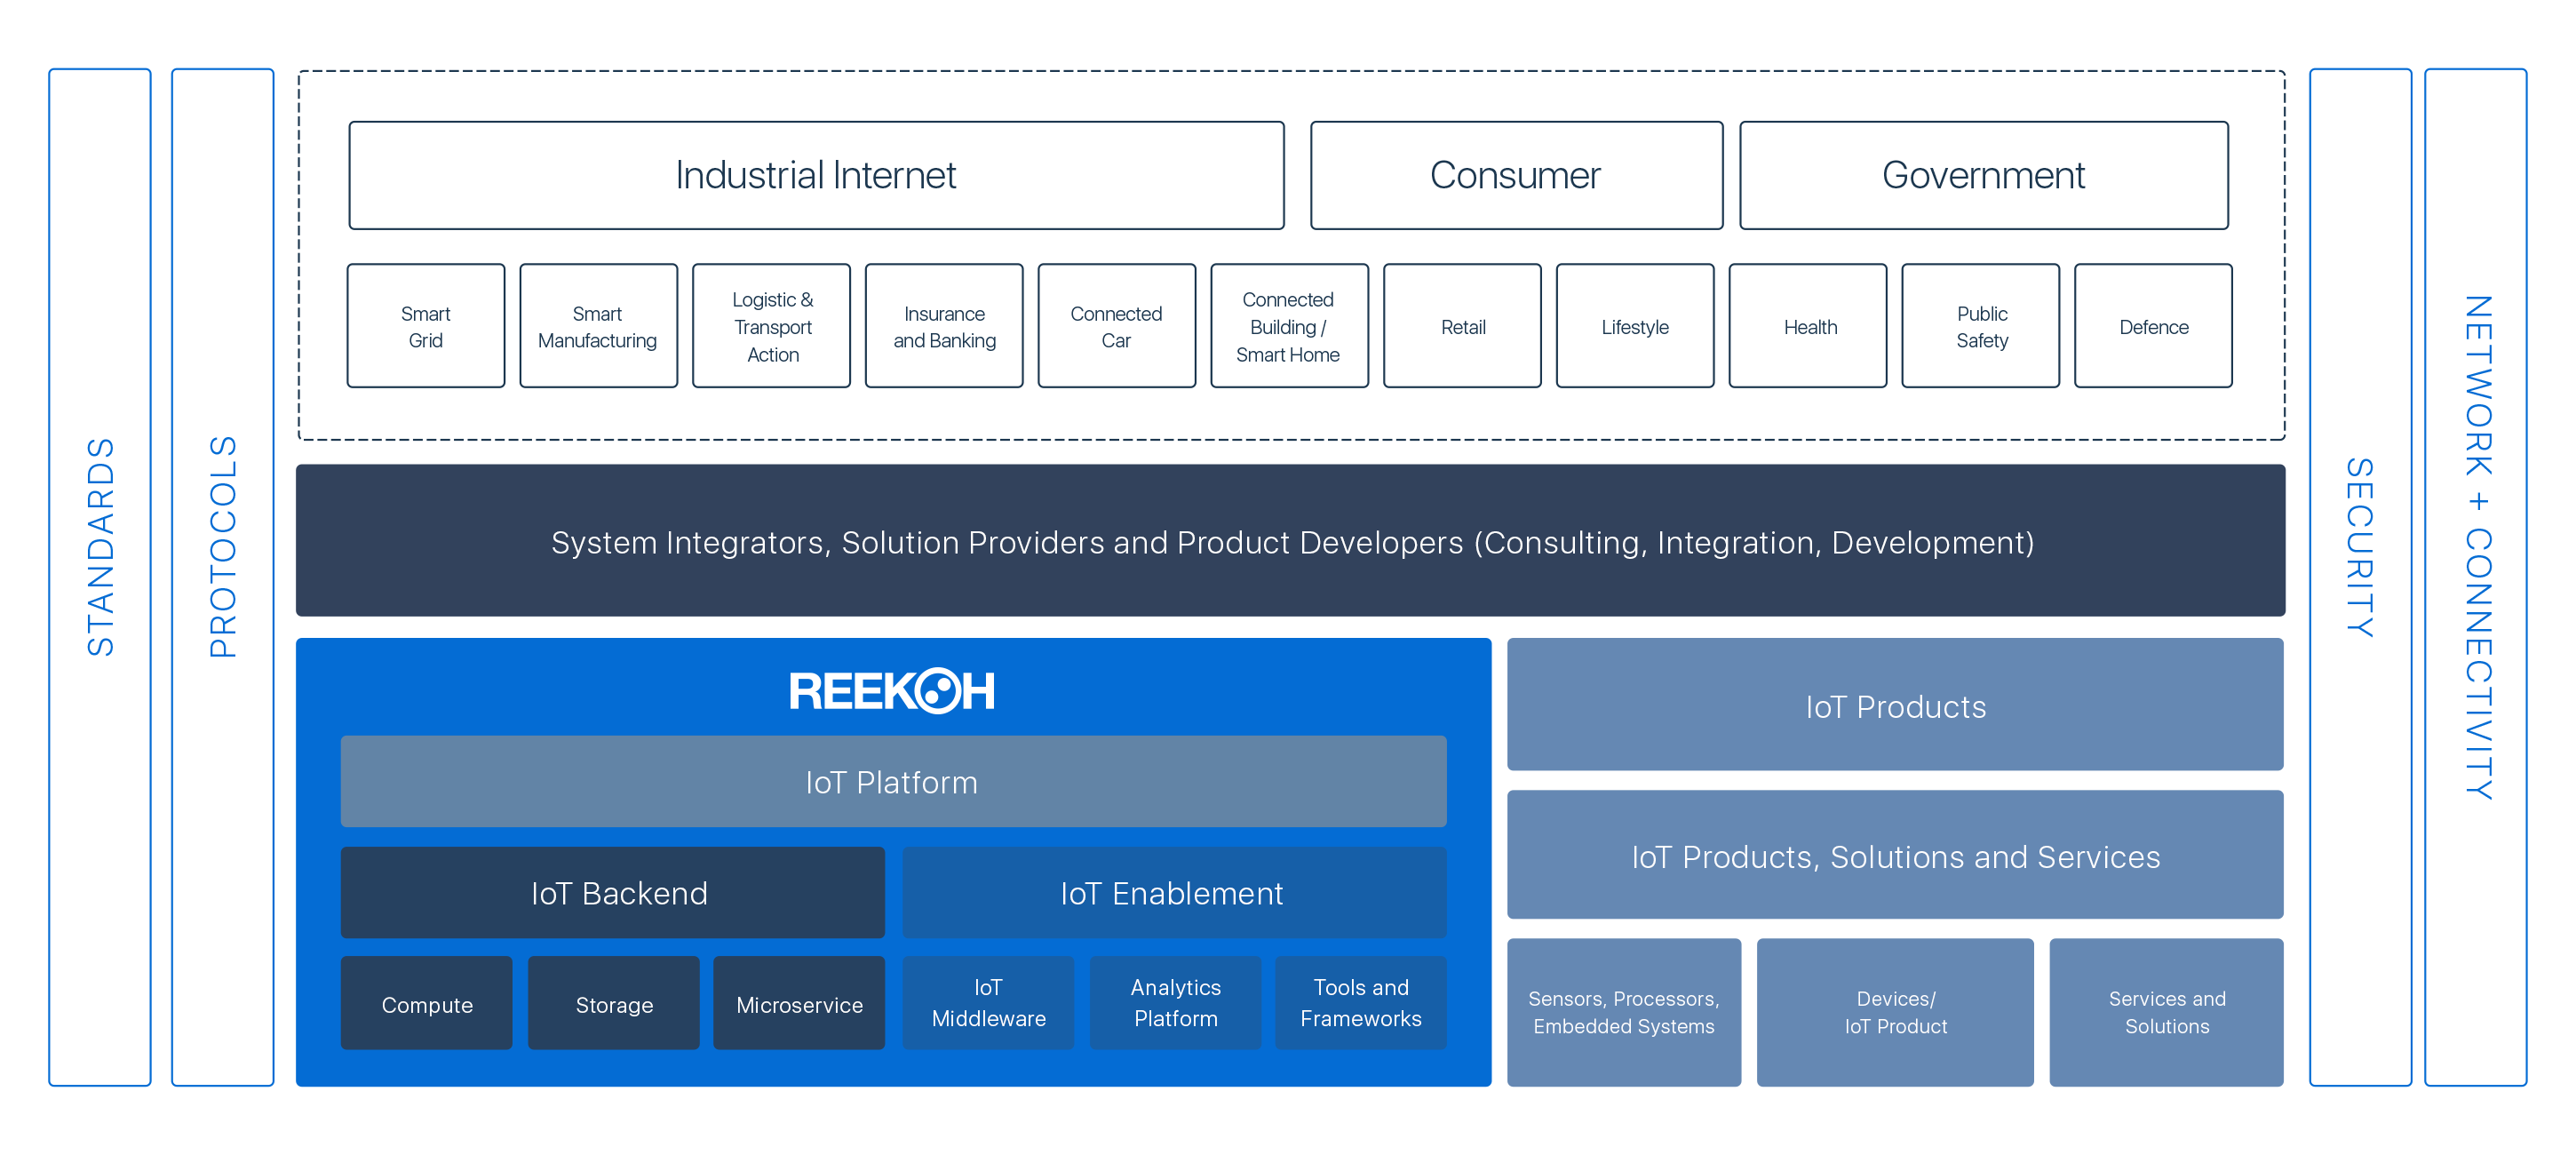
Task: Click the IoT Enablement block
Action: pos(1173,893)
